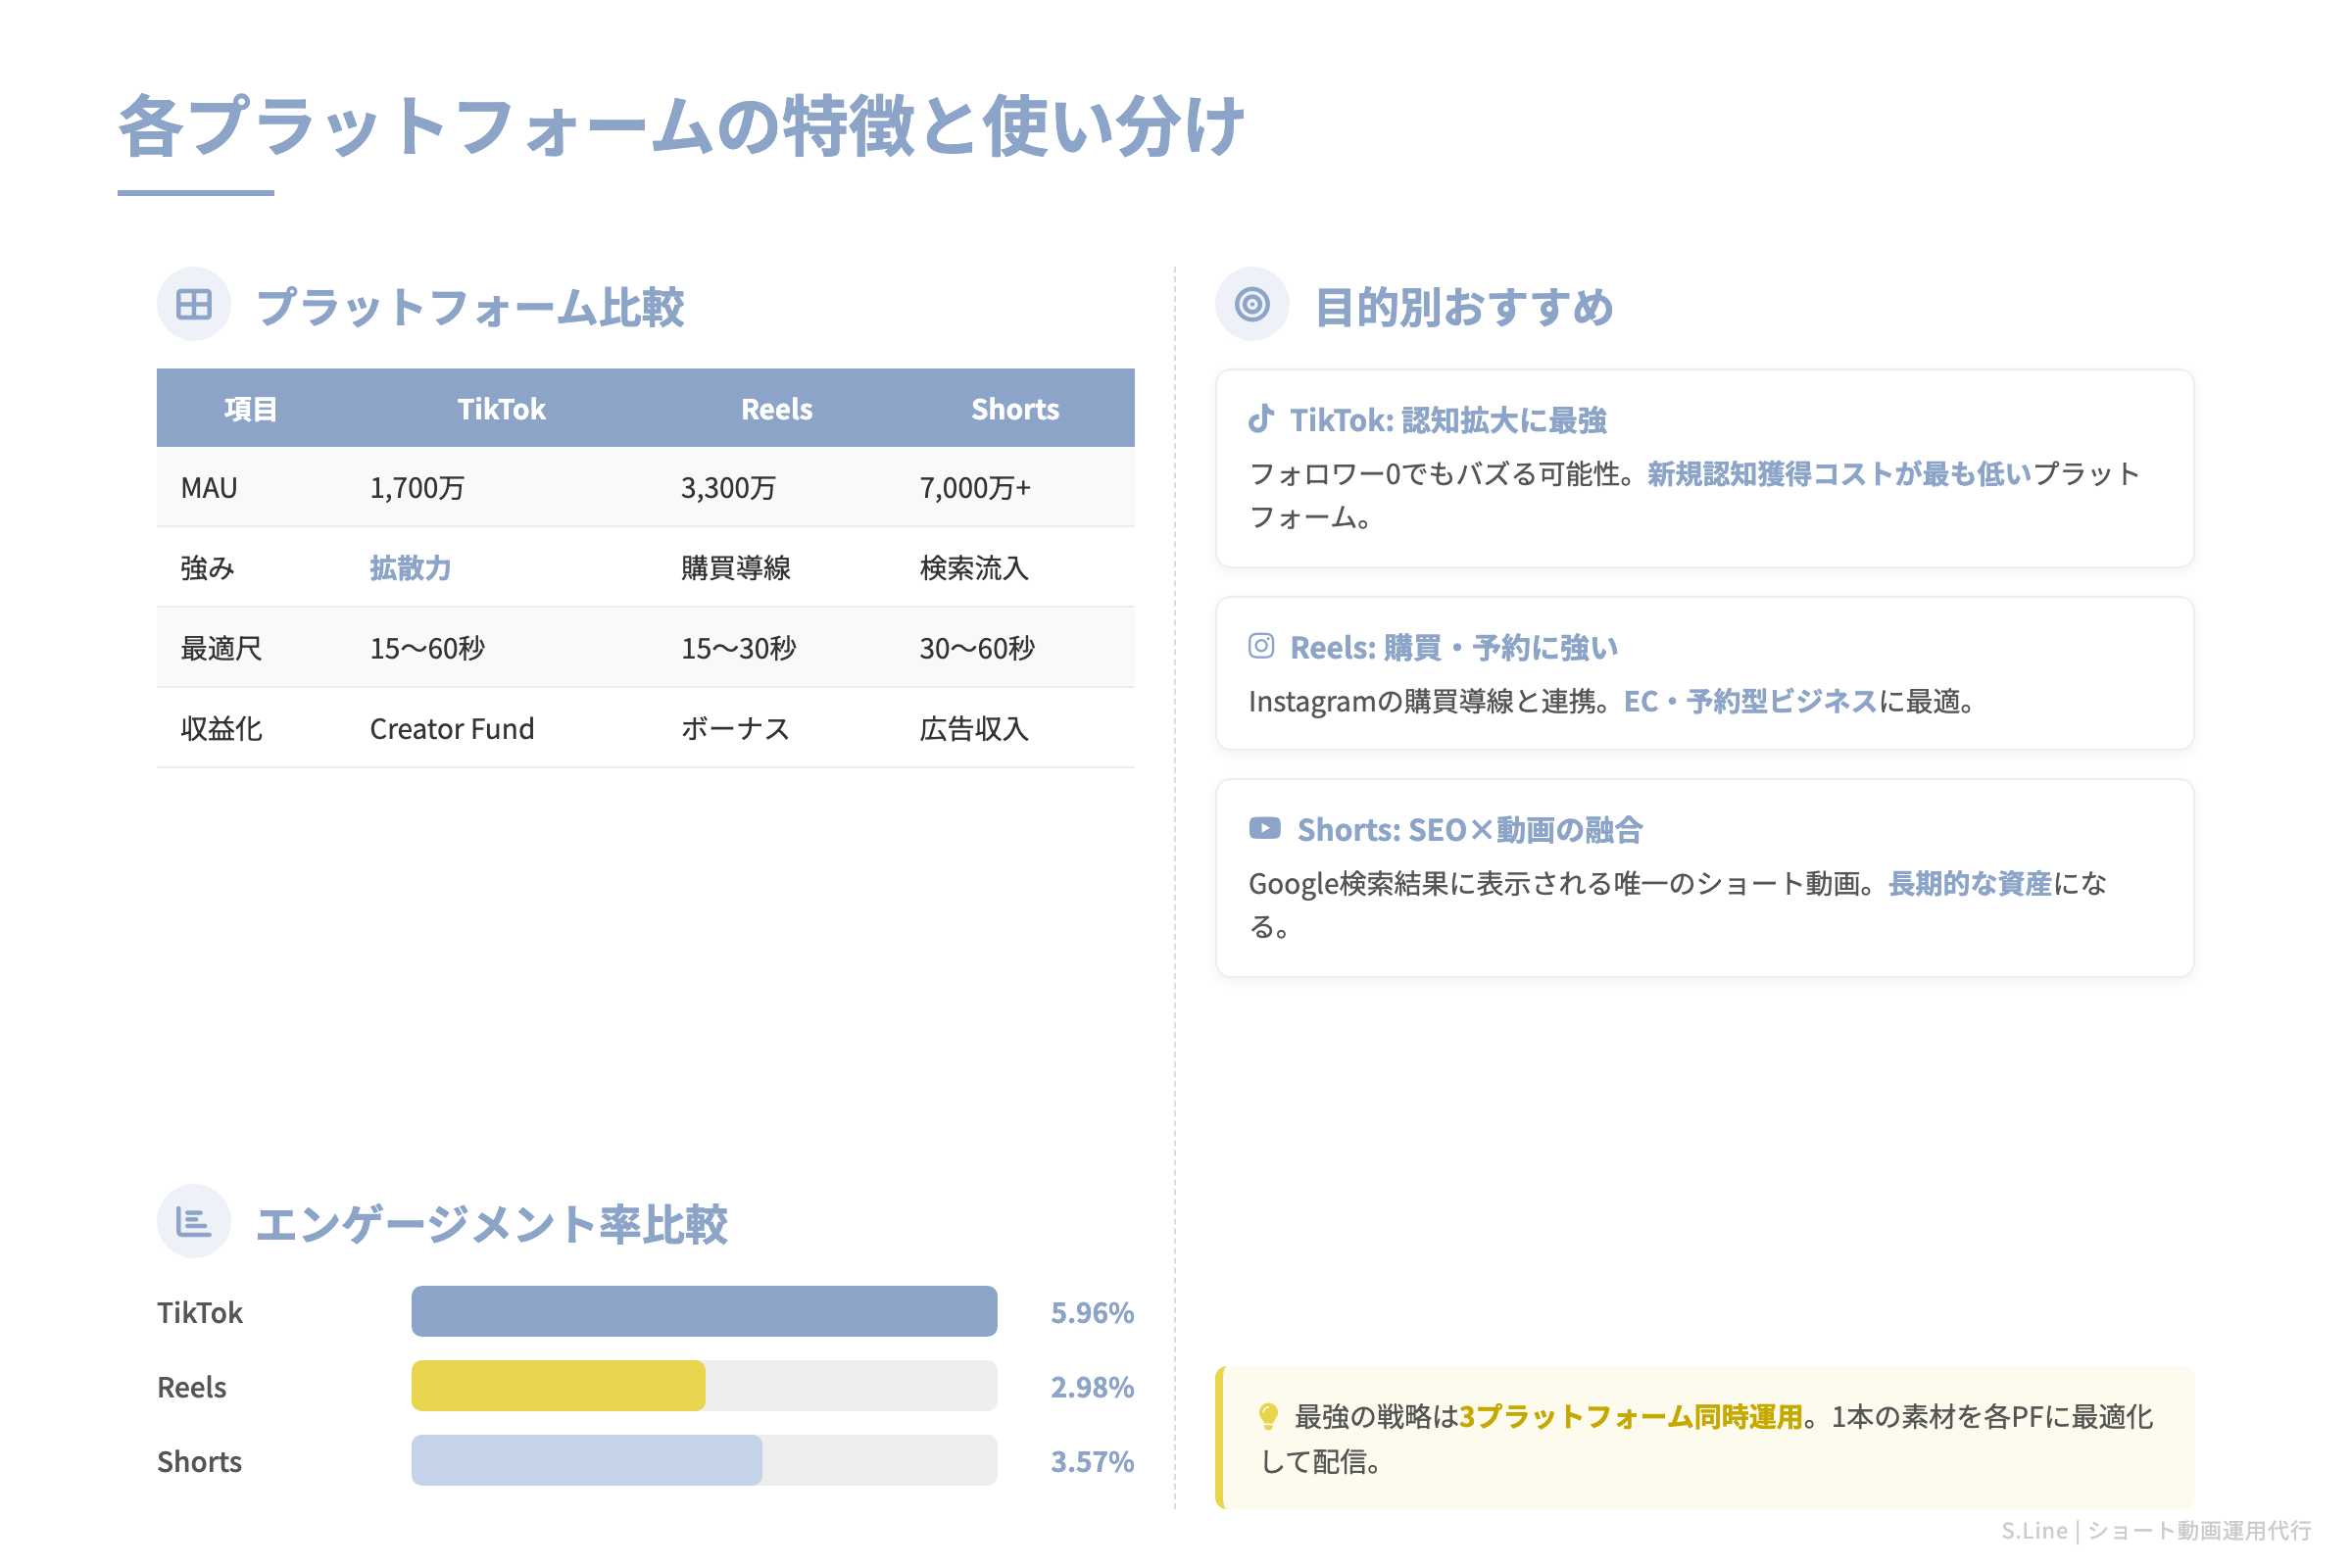2352x1568 pixels.
Task: Click the TikTok engagement bar
Action: pyautogui.click(x=703, y=1311)
